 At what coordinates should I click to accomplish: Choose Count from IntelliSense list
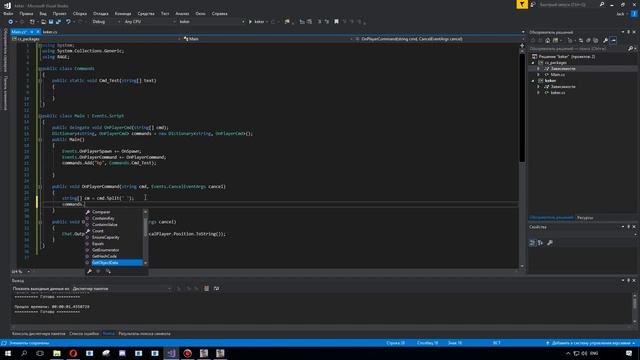(98, 231)
